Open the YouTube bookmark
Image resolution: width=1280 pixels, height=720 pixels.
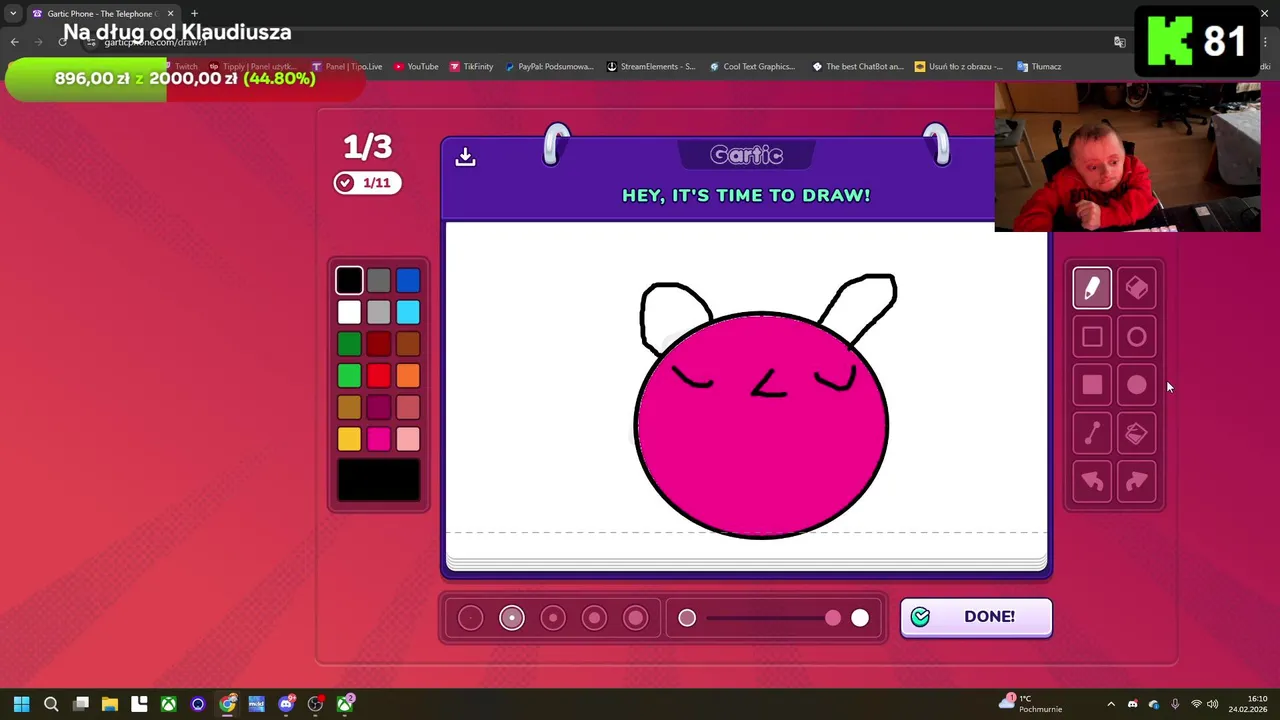click(x=416, y=67)
